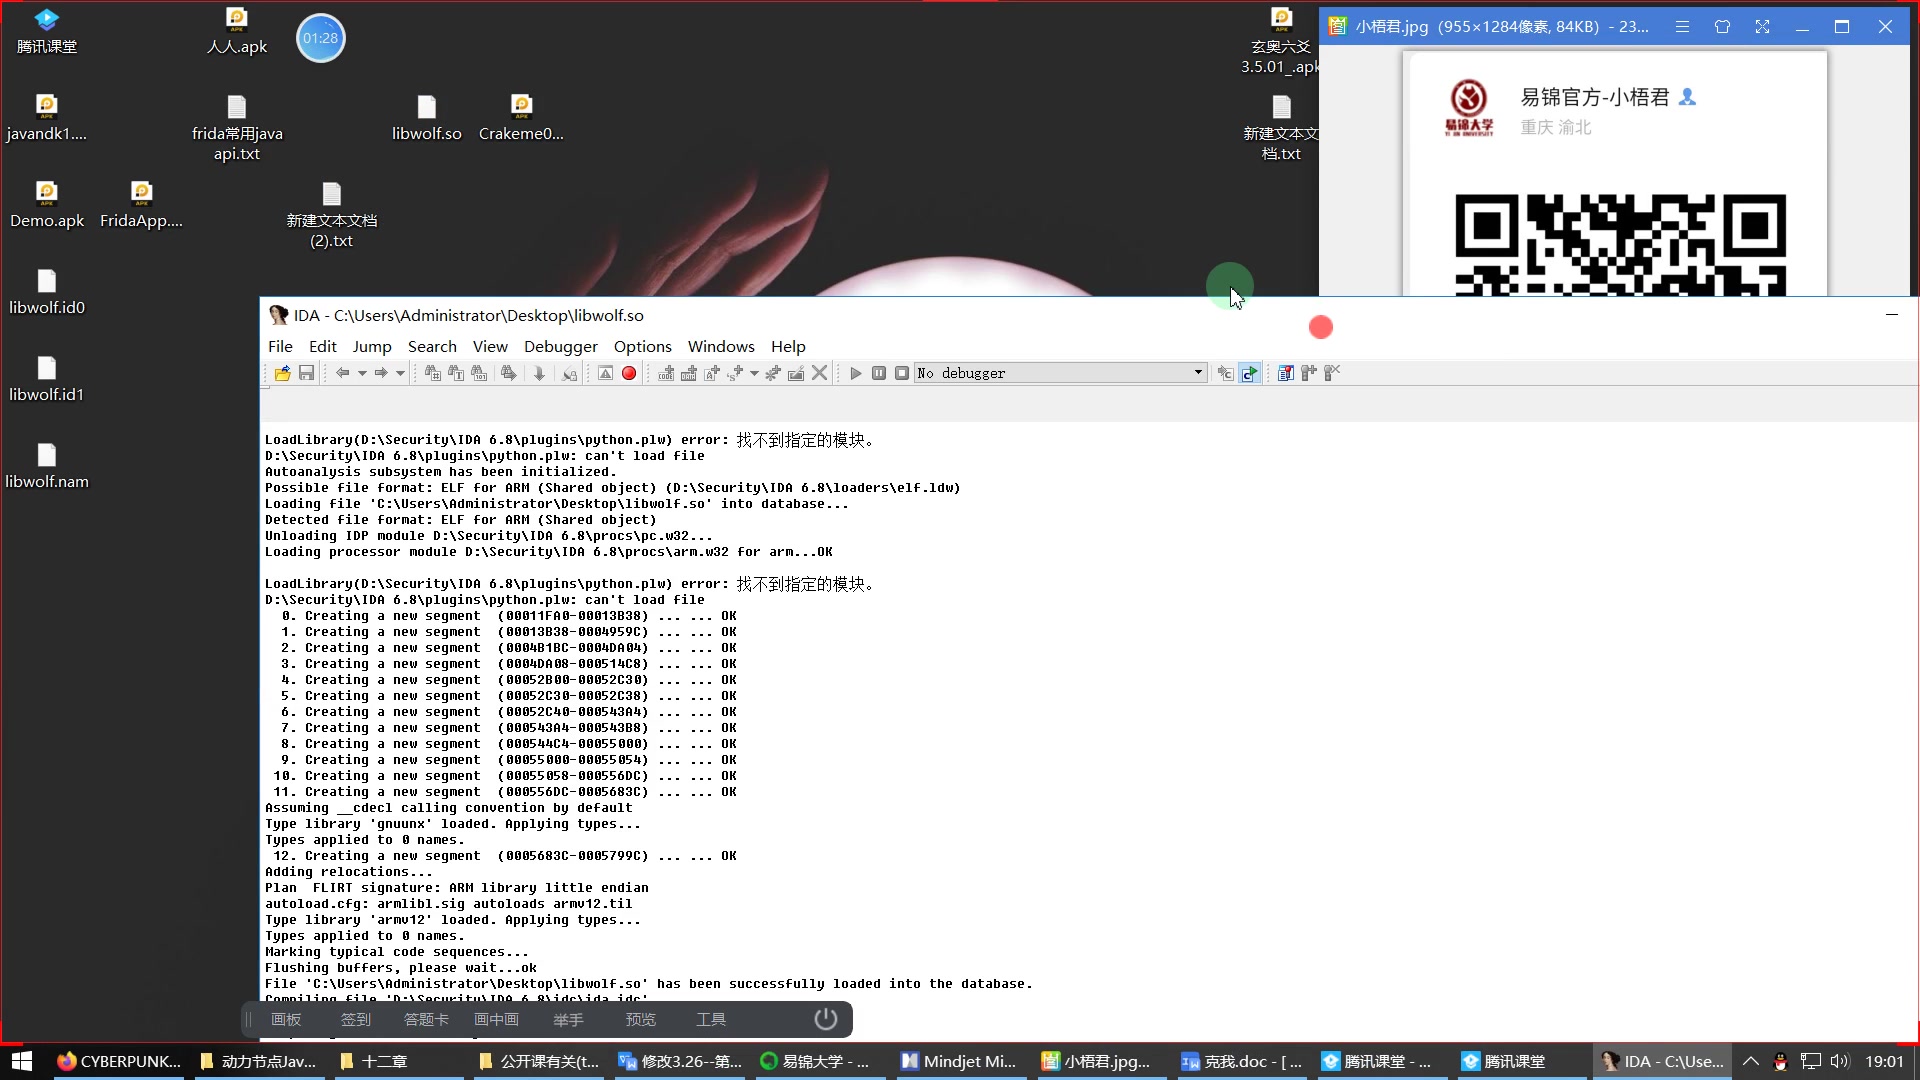The image size is (1920, 1080).
Task: Click the cross-references toolbar icon
Action: pos(569,373)
